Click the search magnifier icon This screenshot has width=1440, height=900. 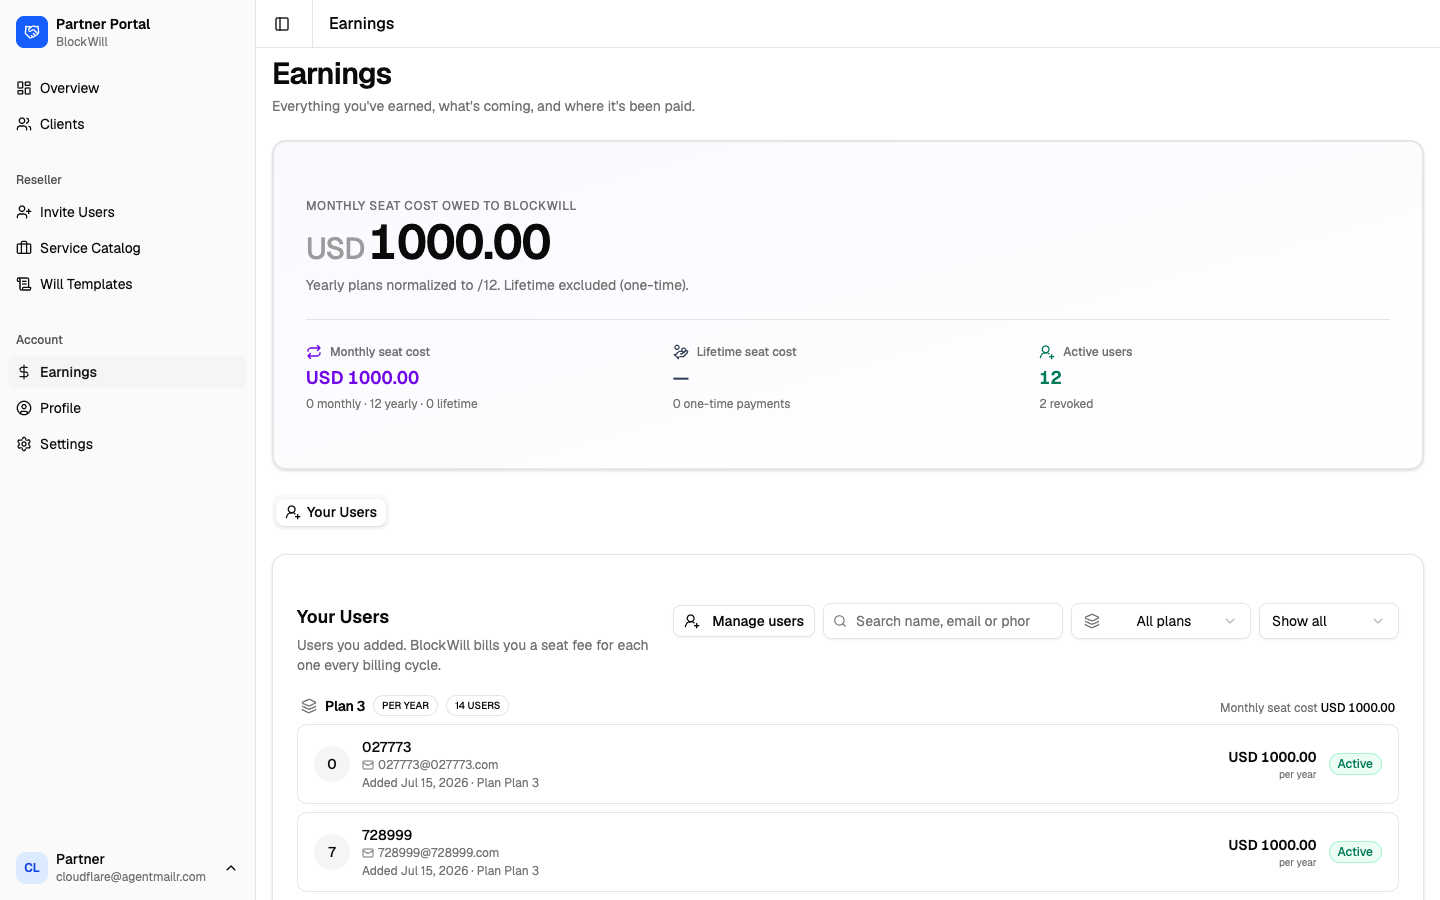840,621
